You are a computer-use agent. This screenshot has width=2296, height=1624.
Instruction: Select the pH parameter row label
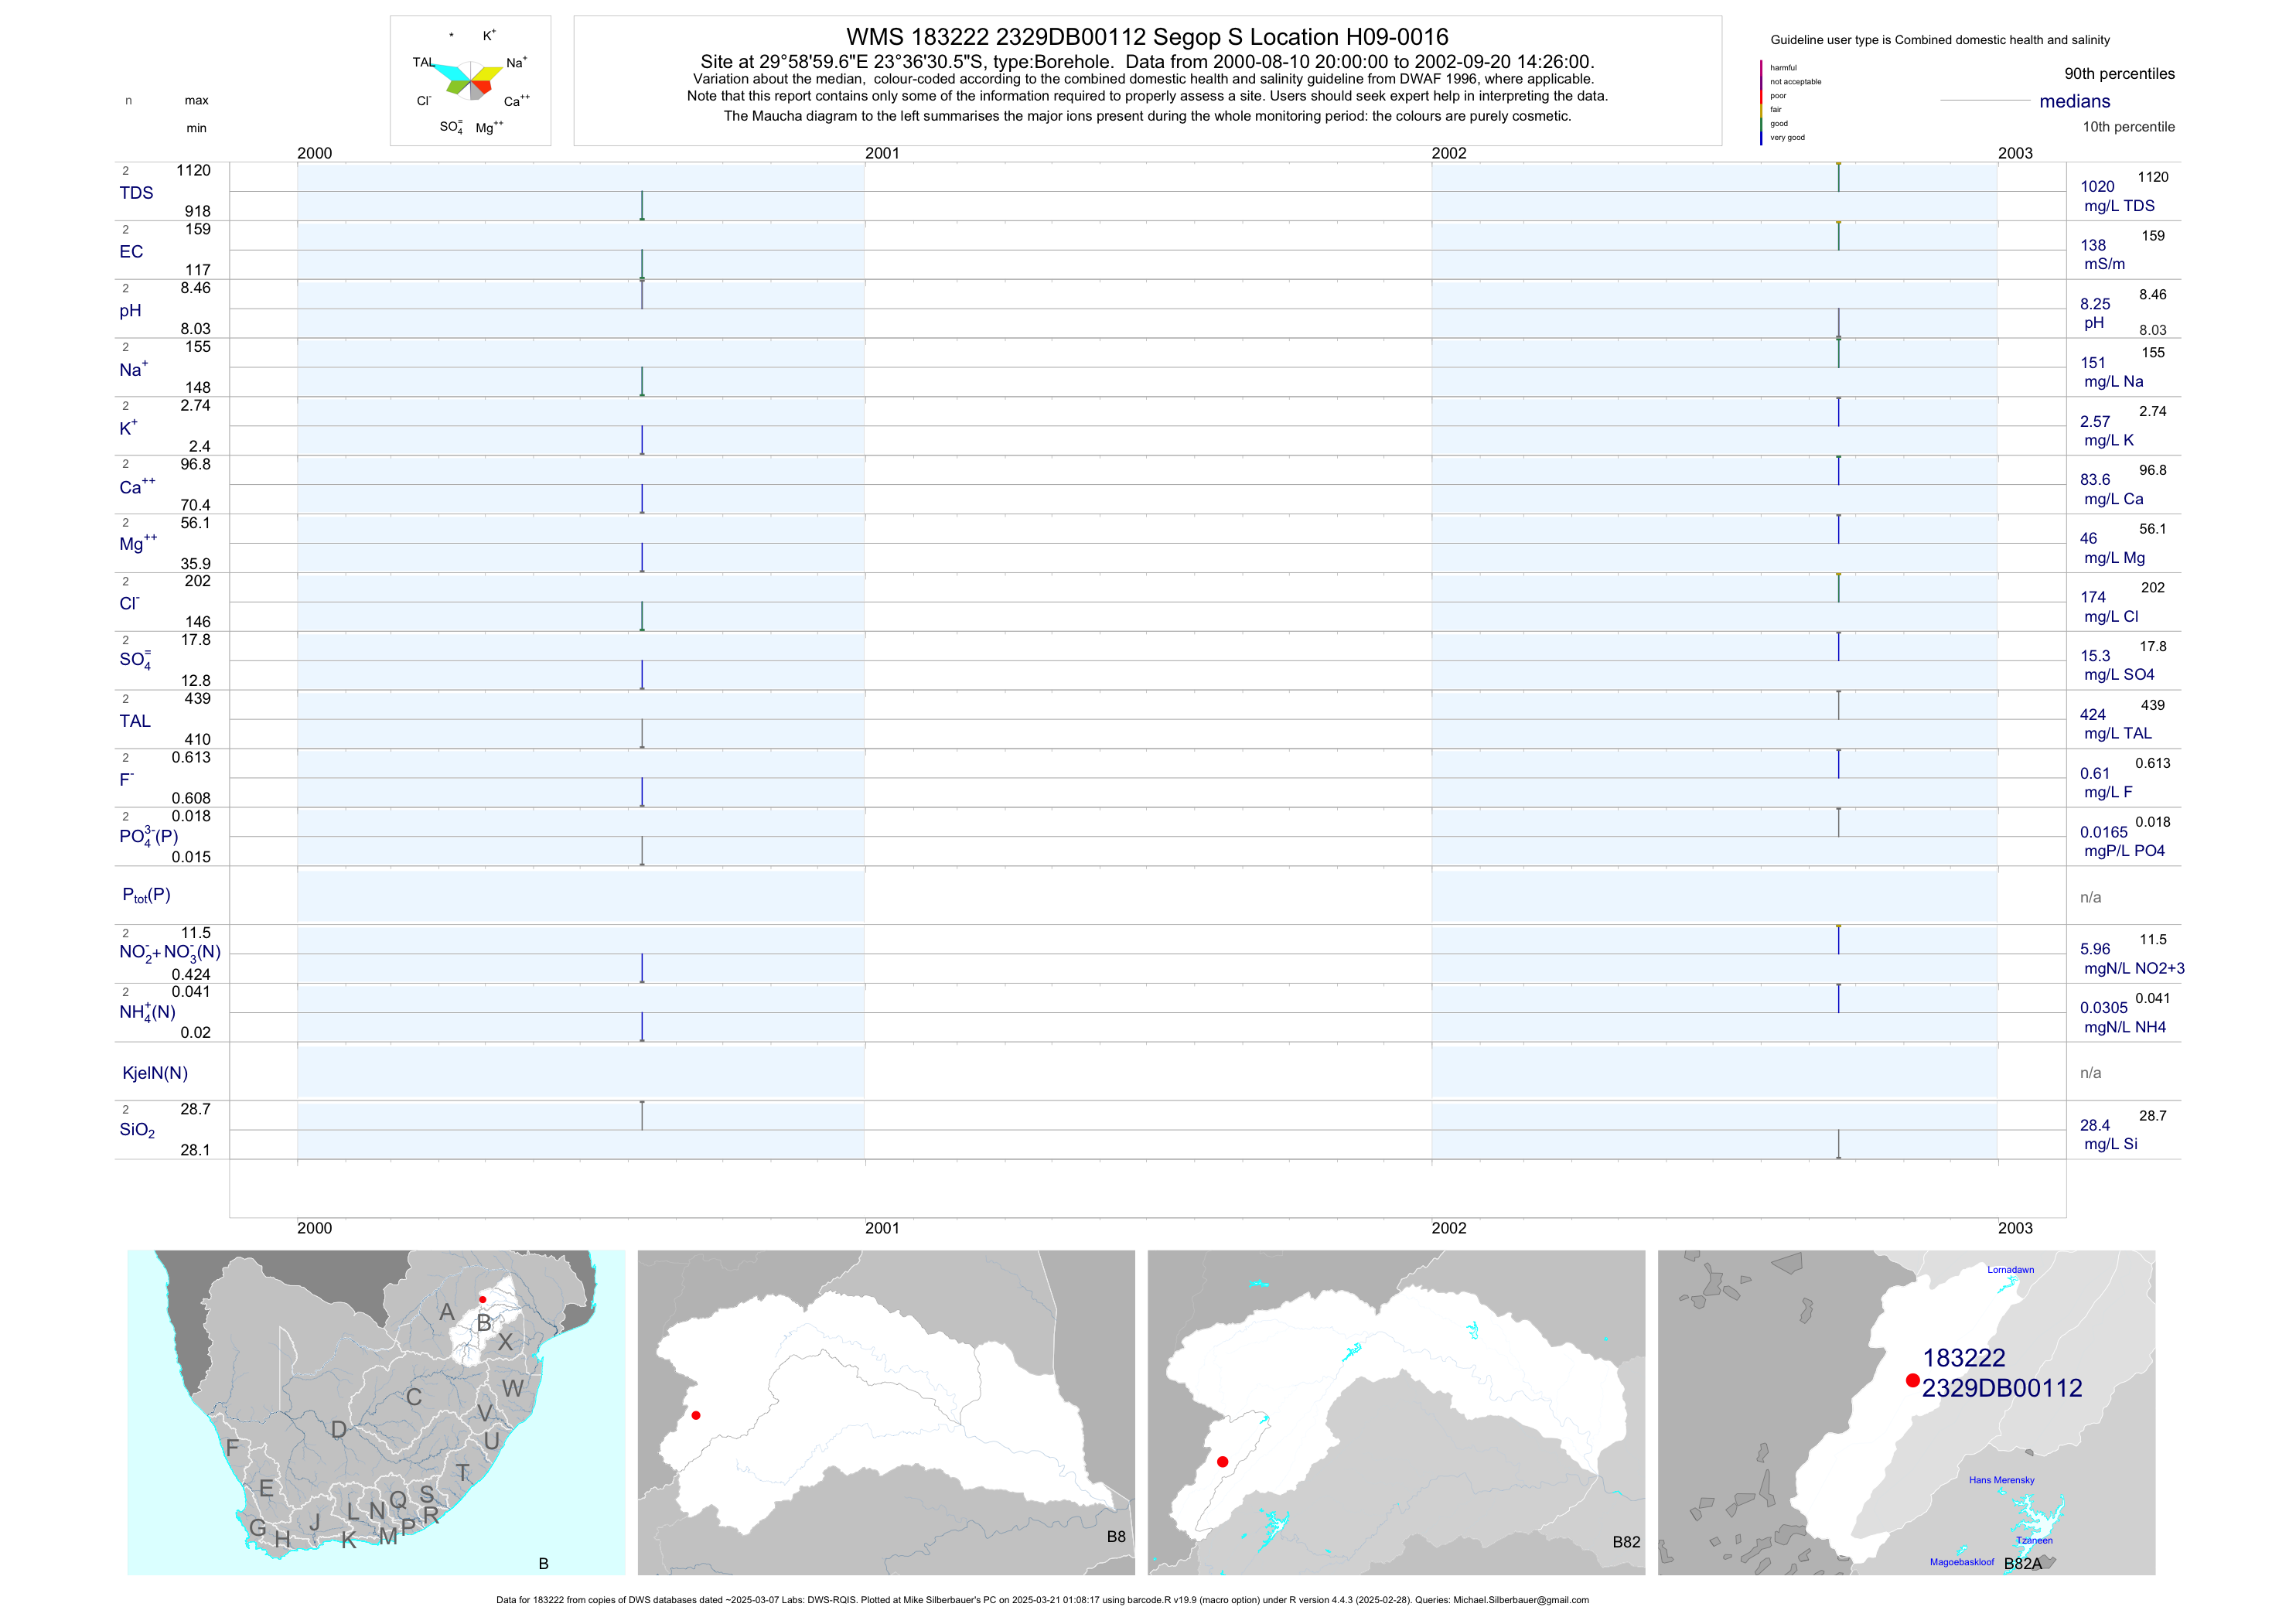[x=130, y=311]
